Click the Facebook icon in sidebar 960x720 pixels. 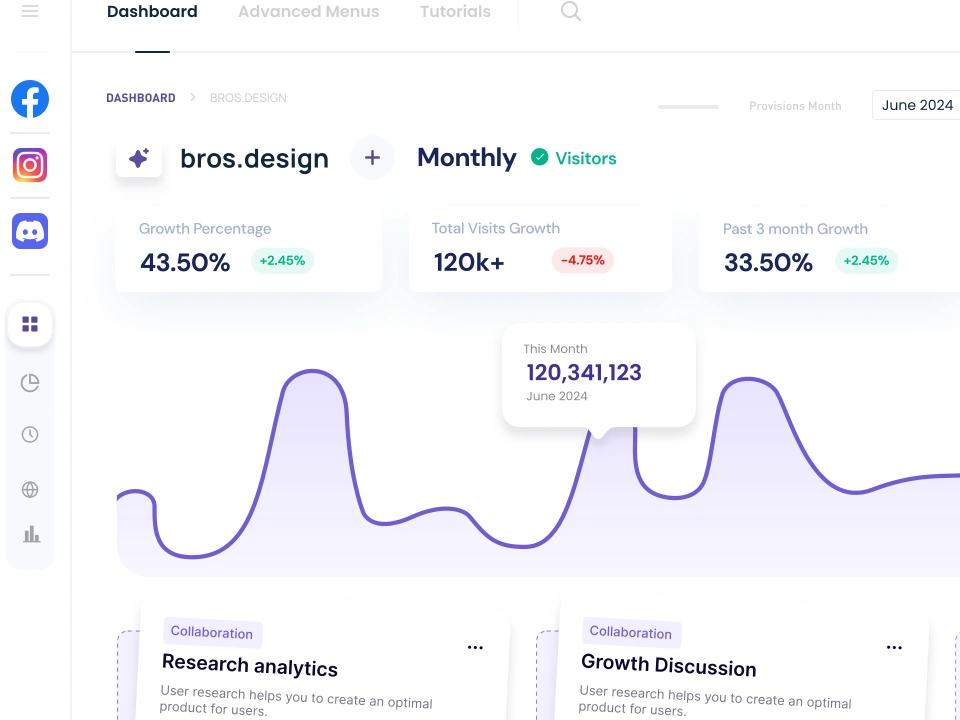click(x=30, y=99)
